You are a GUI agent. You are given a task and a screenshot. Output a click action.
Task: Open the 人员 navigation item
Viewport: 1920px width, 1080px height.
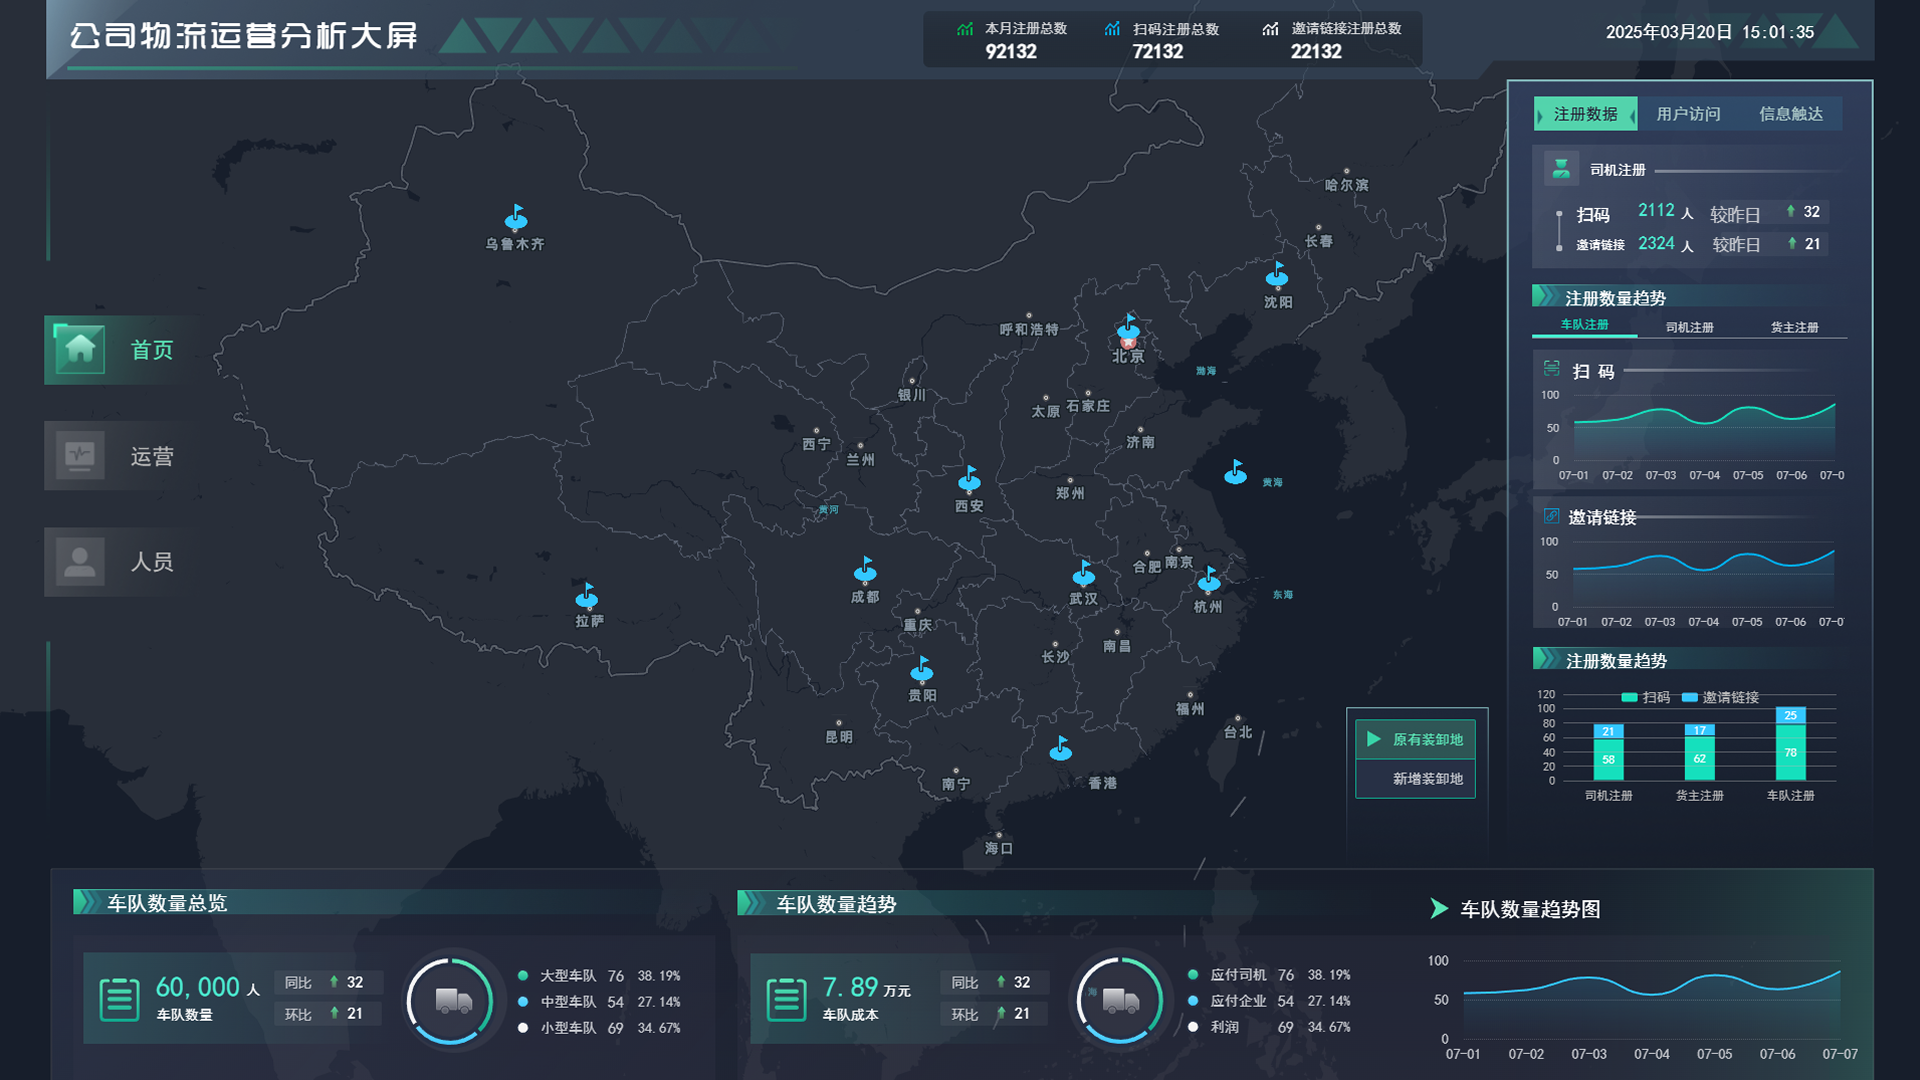coord(120,562)
